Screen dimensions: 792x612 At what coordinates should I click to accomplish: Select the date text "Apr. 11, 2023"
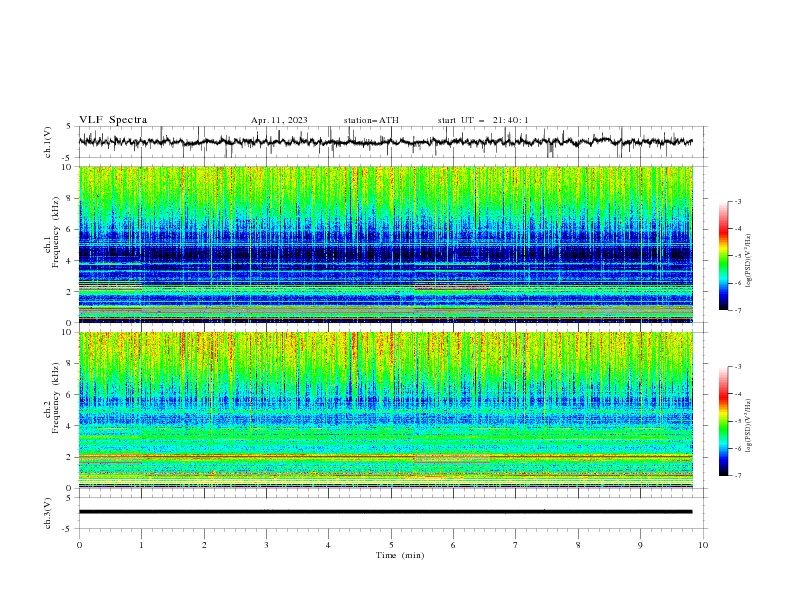pyautogui.click(x=279, y=120)
